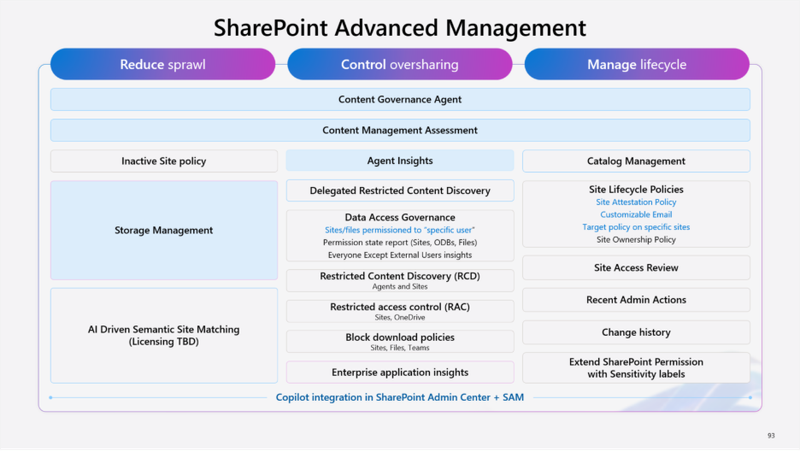Open the Inactive Site policy box
Viewport: 800px width, 451px height.
(x=164, y=161)
